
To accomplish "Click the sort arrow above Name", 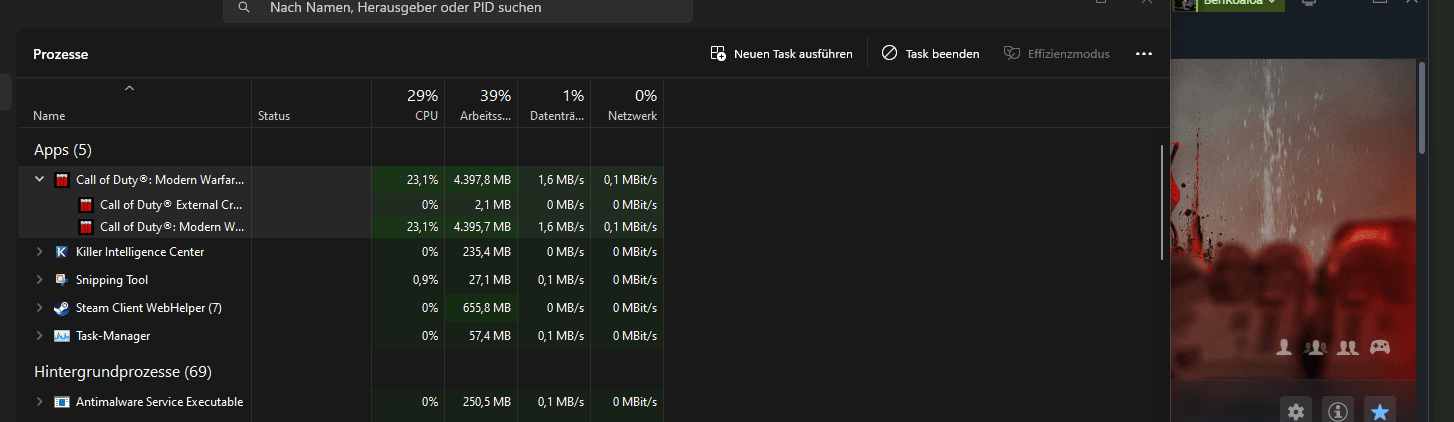I will pos(129,88).
